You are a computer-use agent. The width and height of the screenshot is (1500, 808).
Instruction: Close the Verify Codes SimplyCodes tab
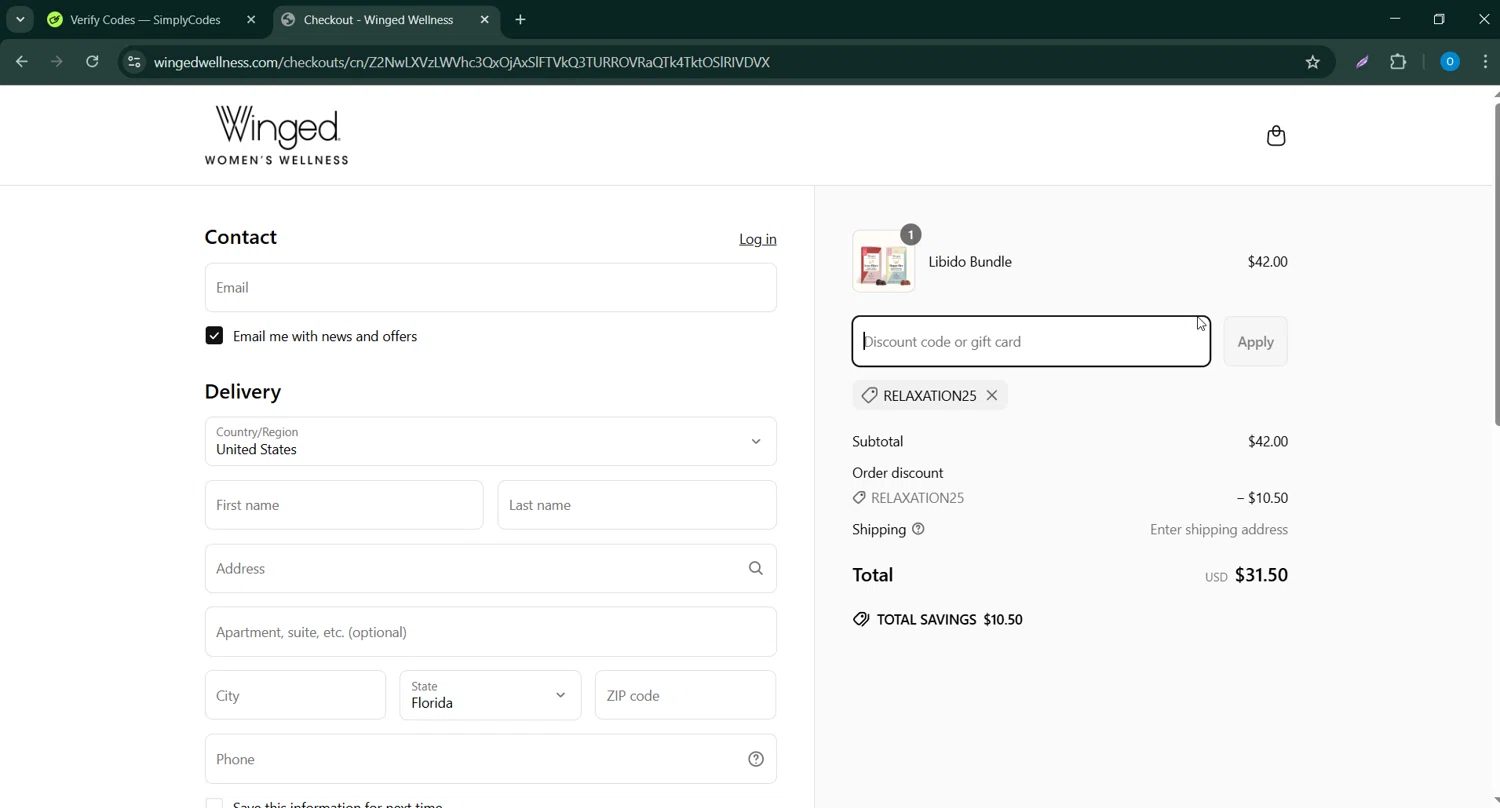(251, 20)
